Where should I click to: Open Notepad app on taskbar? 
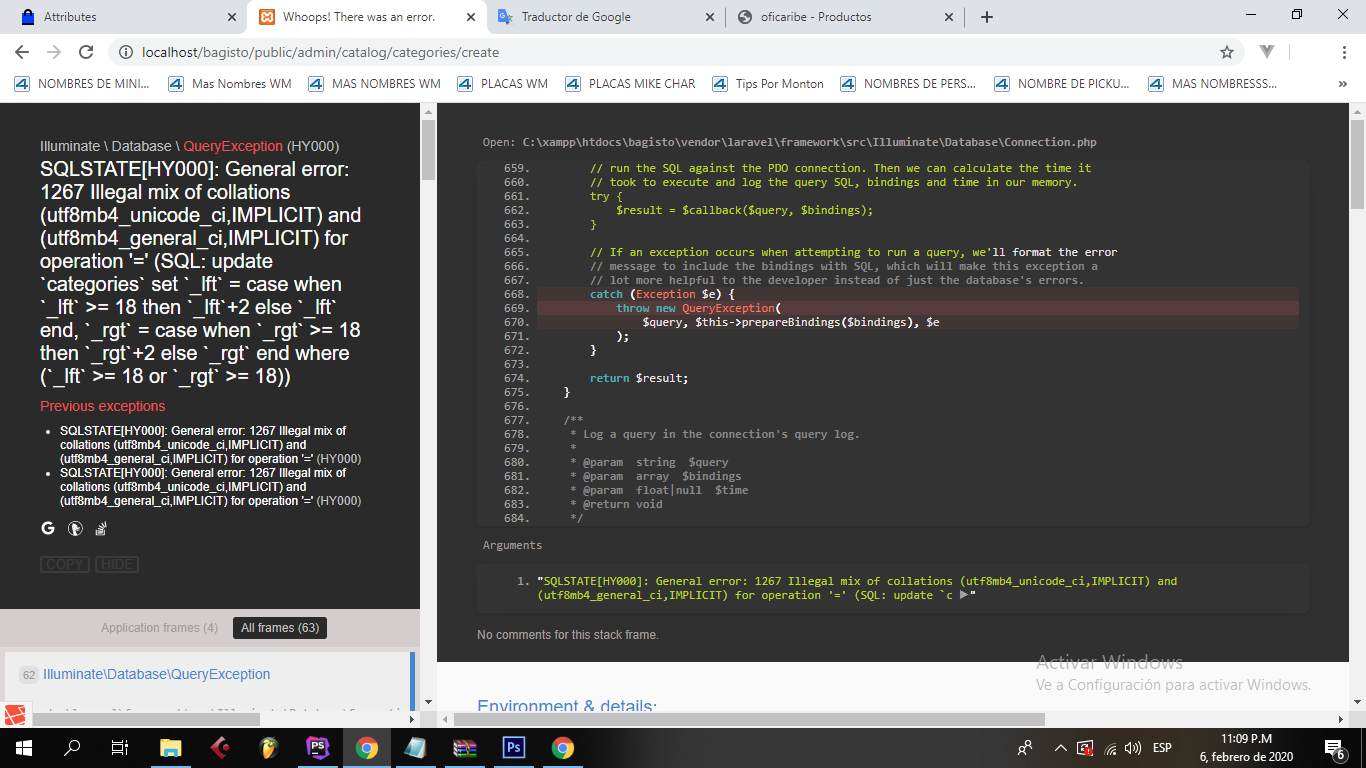point(416,747)
